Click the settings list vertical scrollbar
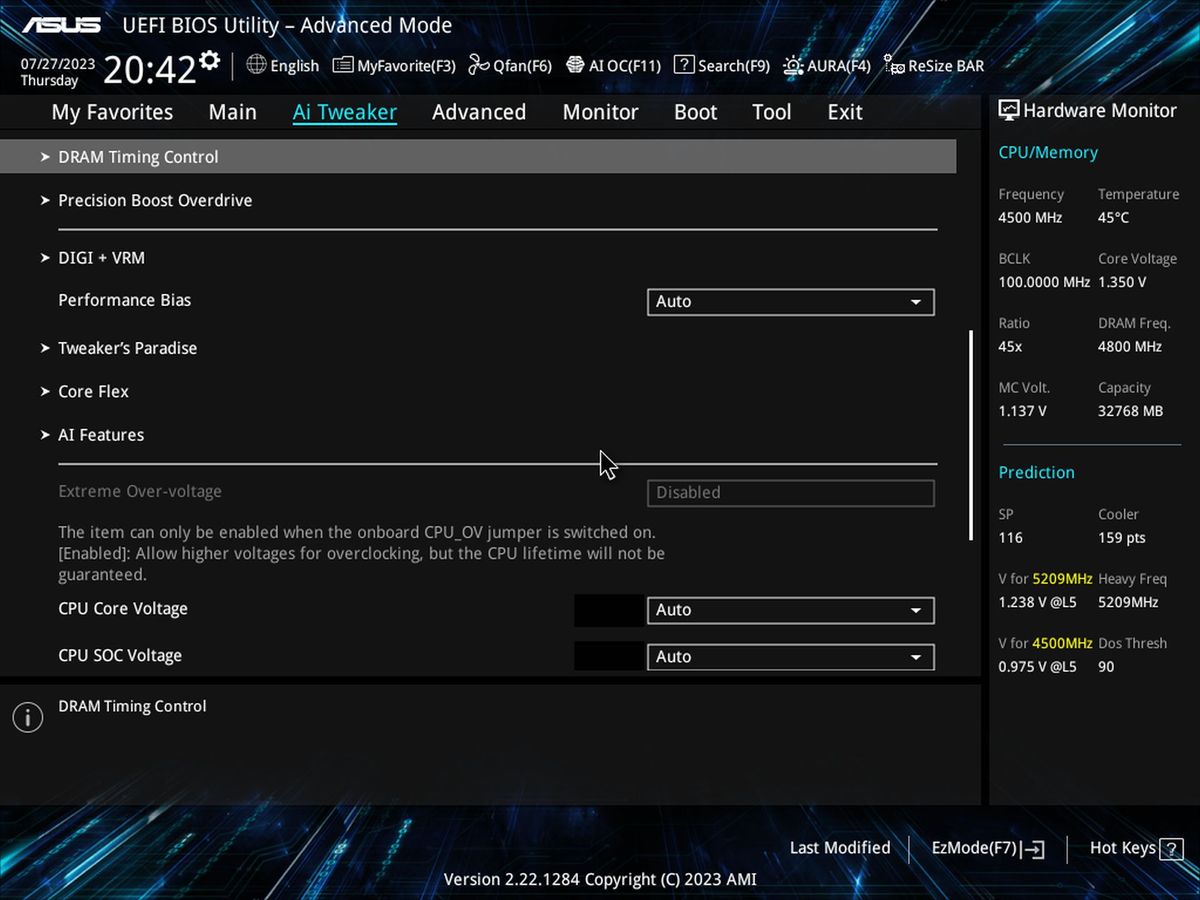Screen dimensions: 1200x900 [970, 435]
